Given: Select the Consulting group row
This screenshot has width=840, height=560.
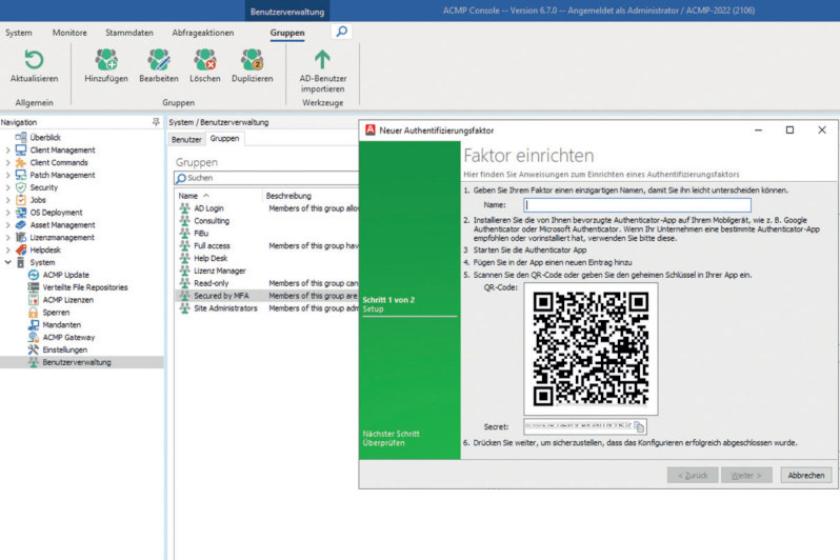Looking at the screenshot, I should coord(267,221).
